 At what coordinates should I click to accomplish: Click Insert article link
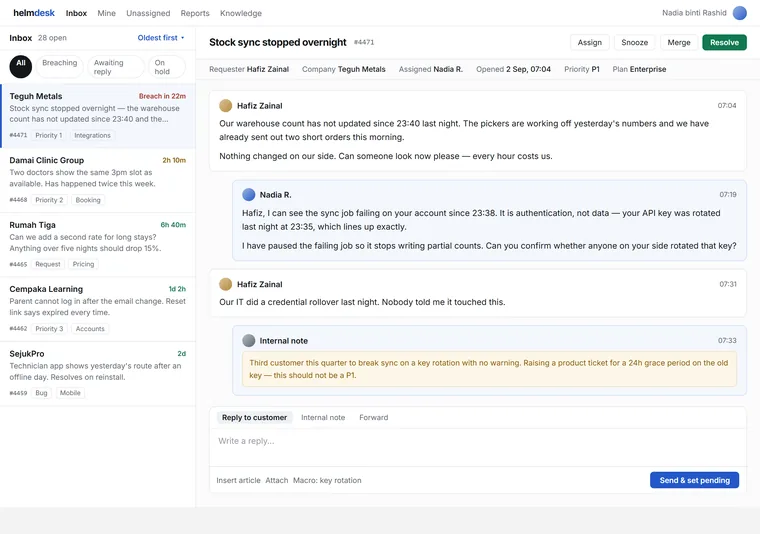point(238,480)
